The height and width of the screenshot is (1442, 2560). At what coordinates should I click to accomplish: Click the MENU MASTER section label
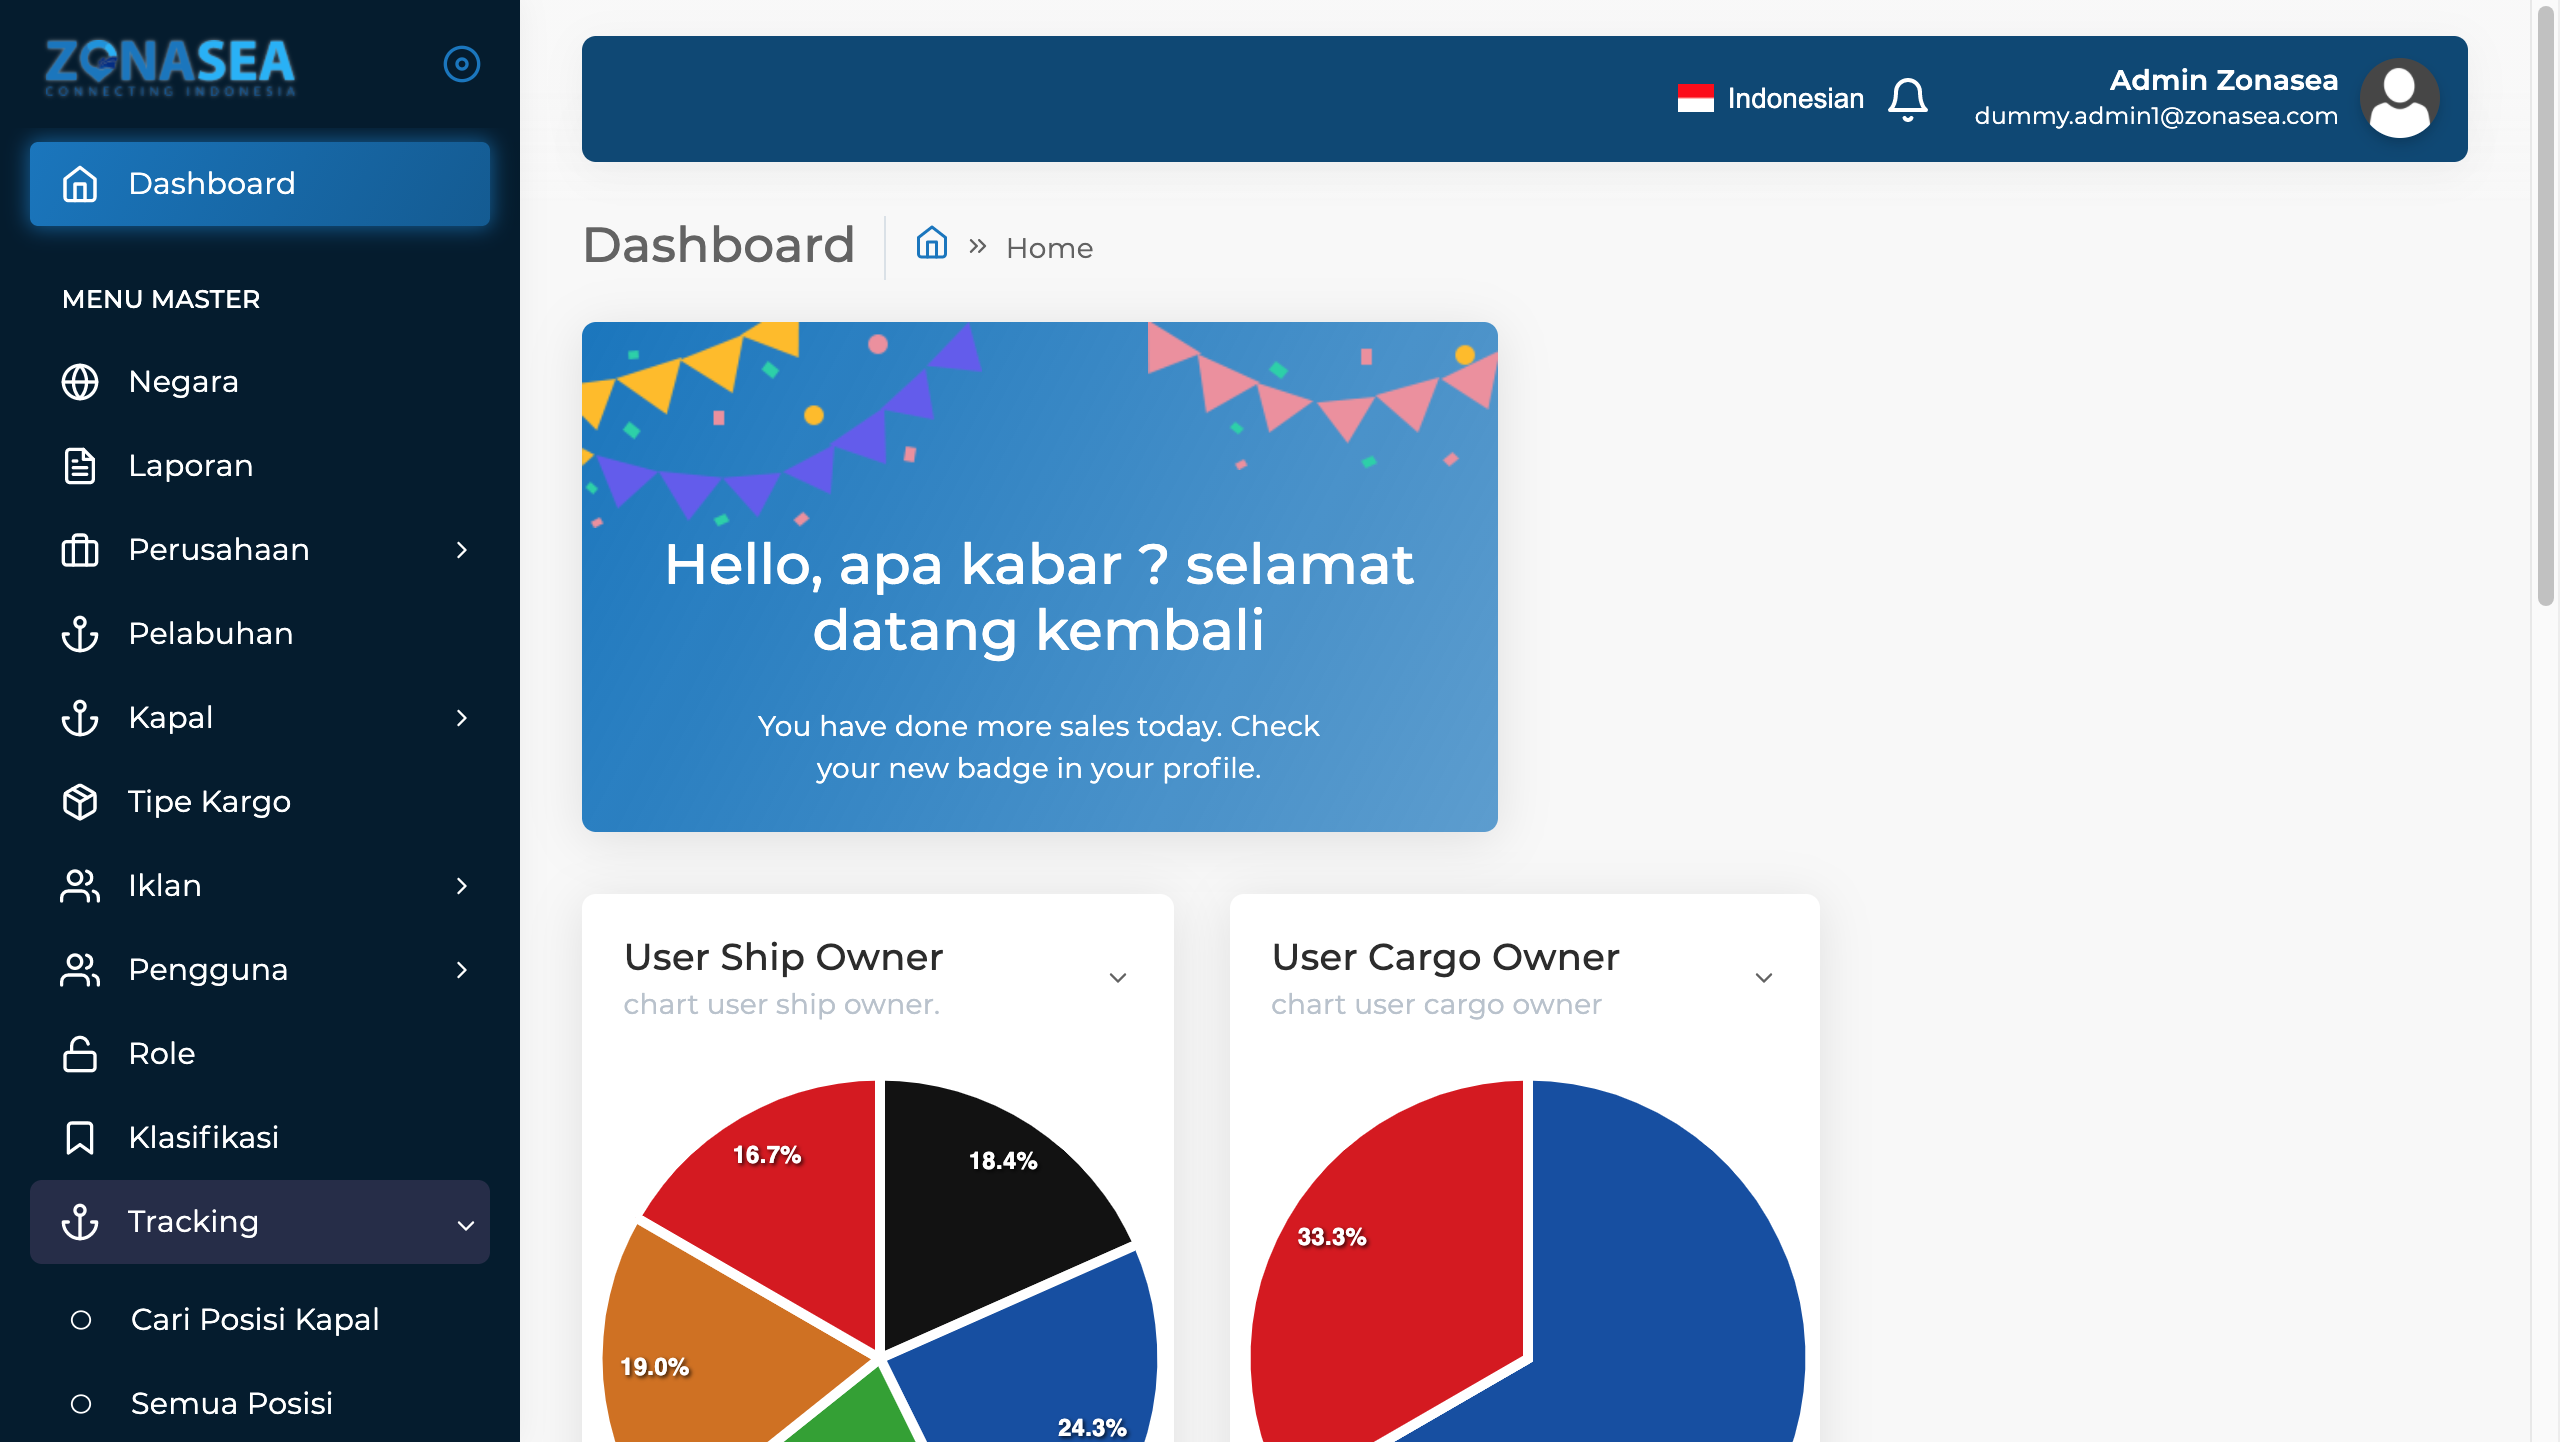click(x=161, y=299)
